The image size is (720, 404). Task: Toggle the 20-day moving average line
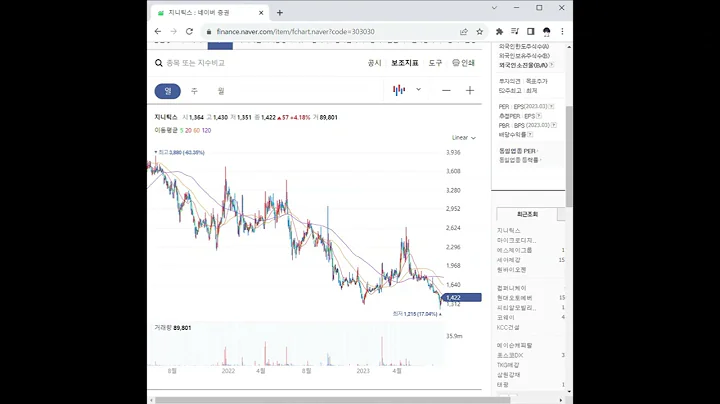[188, 130]
